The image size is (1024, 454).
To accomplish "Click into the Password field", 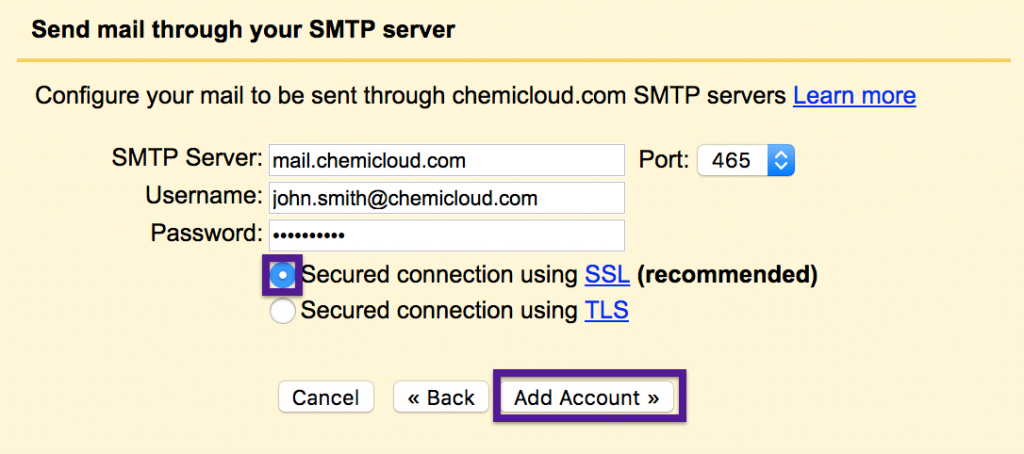I will pyautogui.click(x=446, y=235).
